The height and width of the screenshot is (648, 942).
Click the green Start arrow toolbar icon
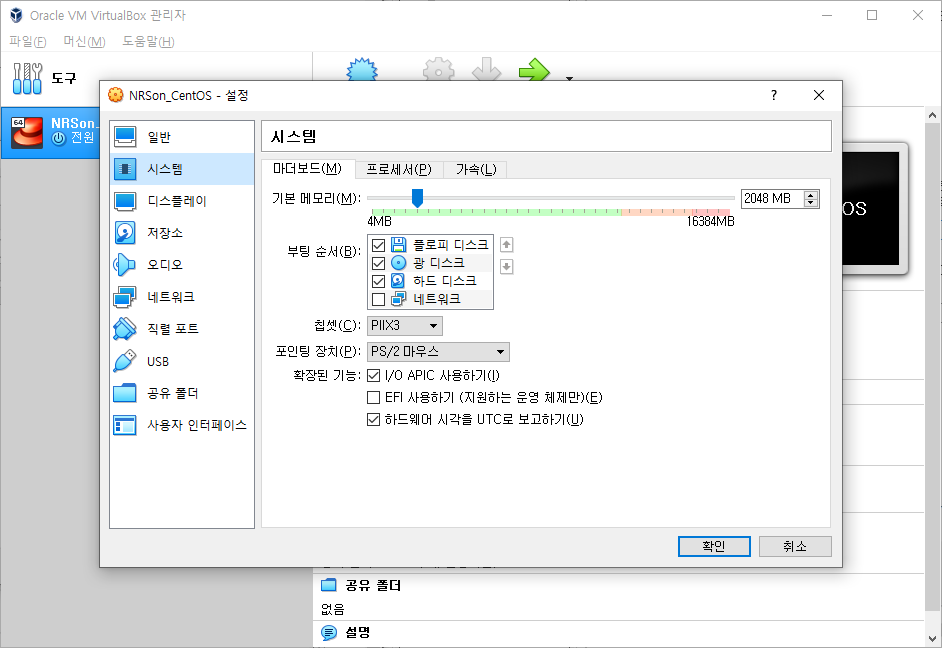tap(534, 70)
